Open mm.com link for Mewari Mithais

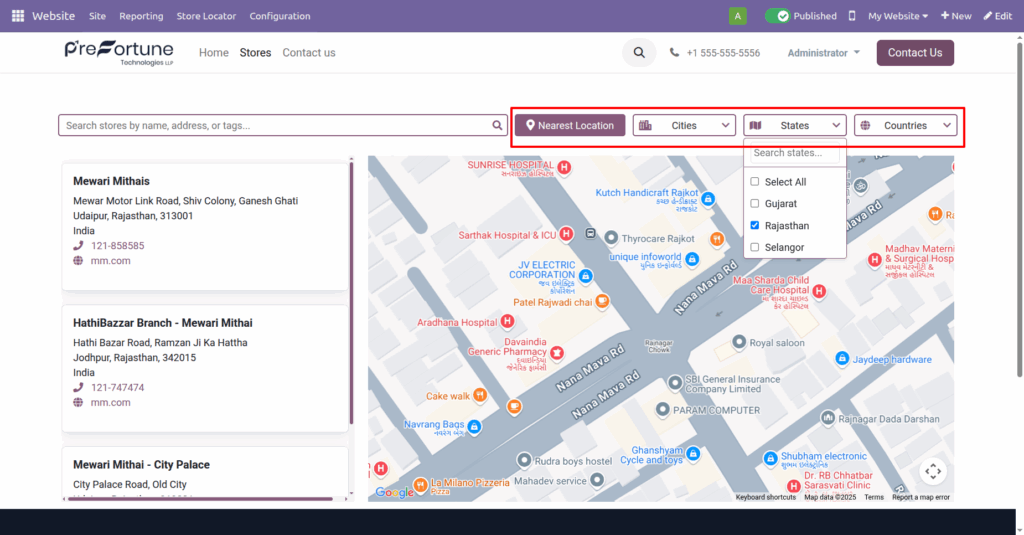(110, 261)
